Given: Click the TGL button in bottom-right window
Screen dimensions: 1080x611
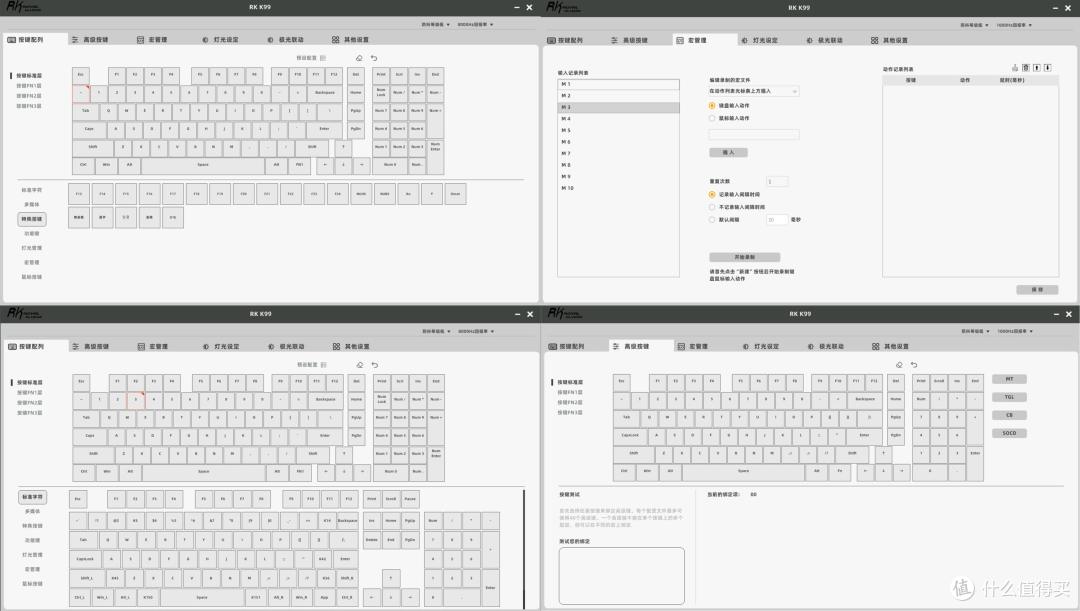Looking at the screenshot, I should 1009,397.
